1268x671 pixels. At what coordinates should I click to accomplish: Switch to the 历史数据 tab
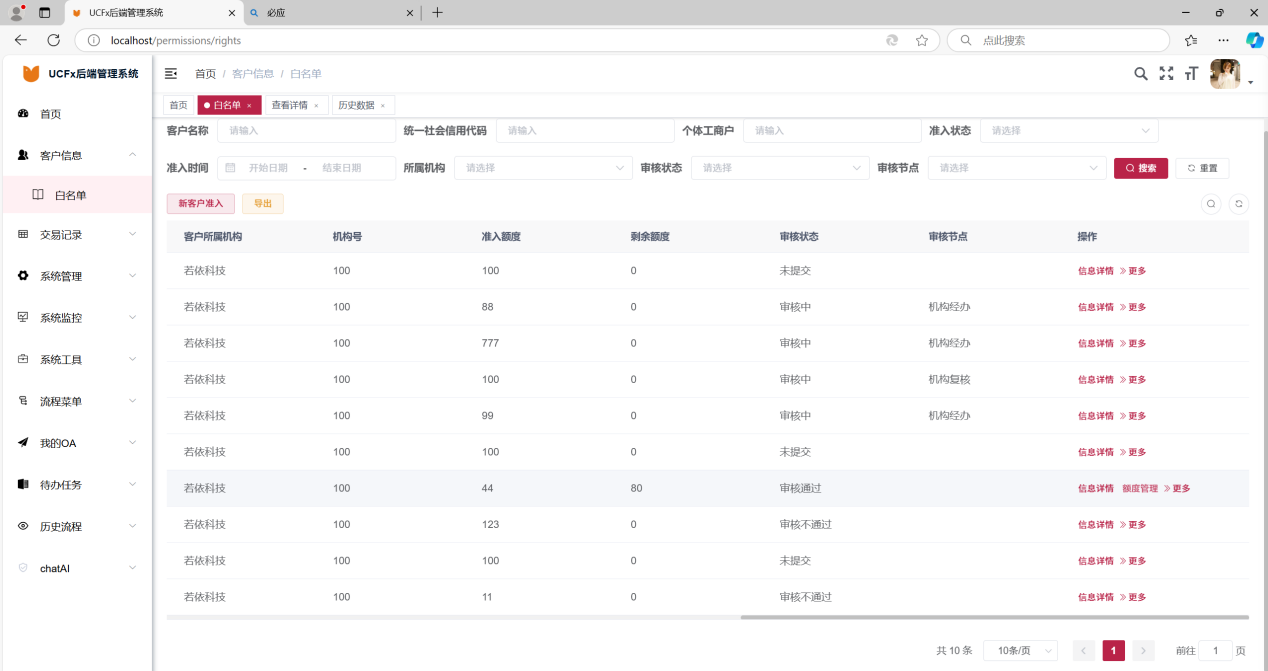click(356, 105)
